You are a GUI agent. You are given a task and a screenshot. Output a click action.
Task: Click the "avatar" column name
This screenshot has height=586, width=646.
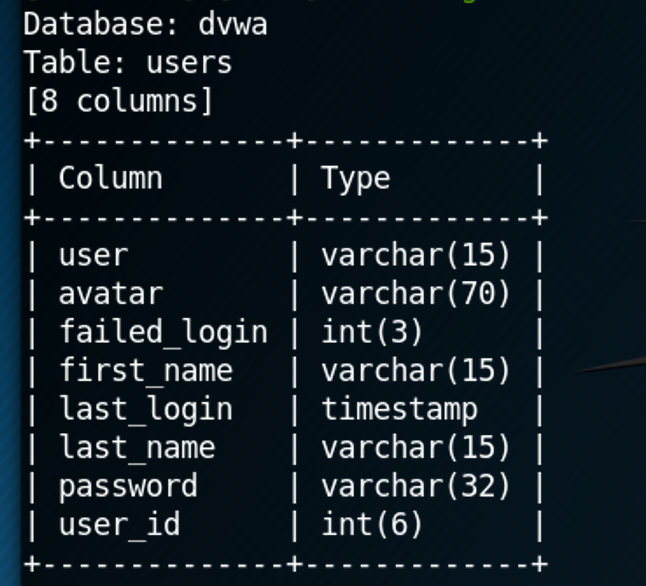point(110,294)
